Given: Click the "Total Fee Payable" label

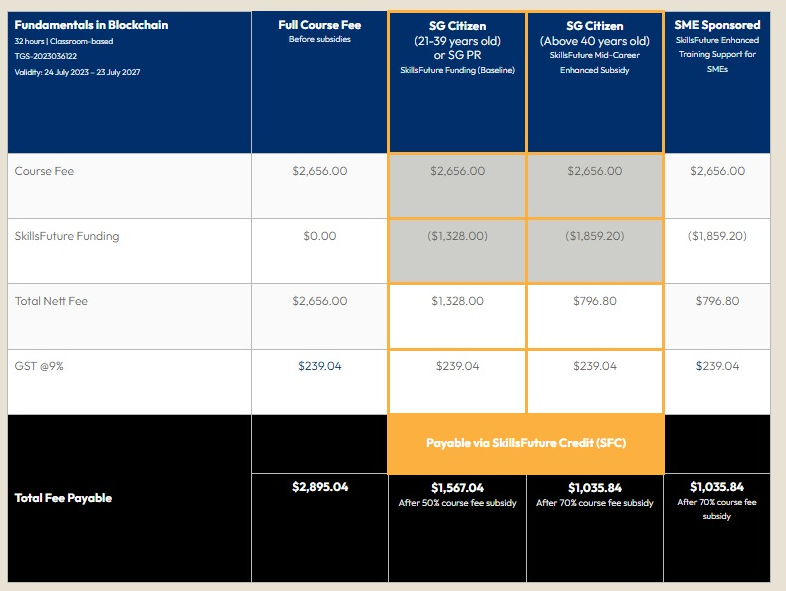Looking at the screenshot, I should click(63, 497).
